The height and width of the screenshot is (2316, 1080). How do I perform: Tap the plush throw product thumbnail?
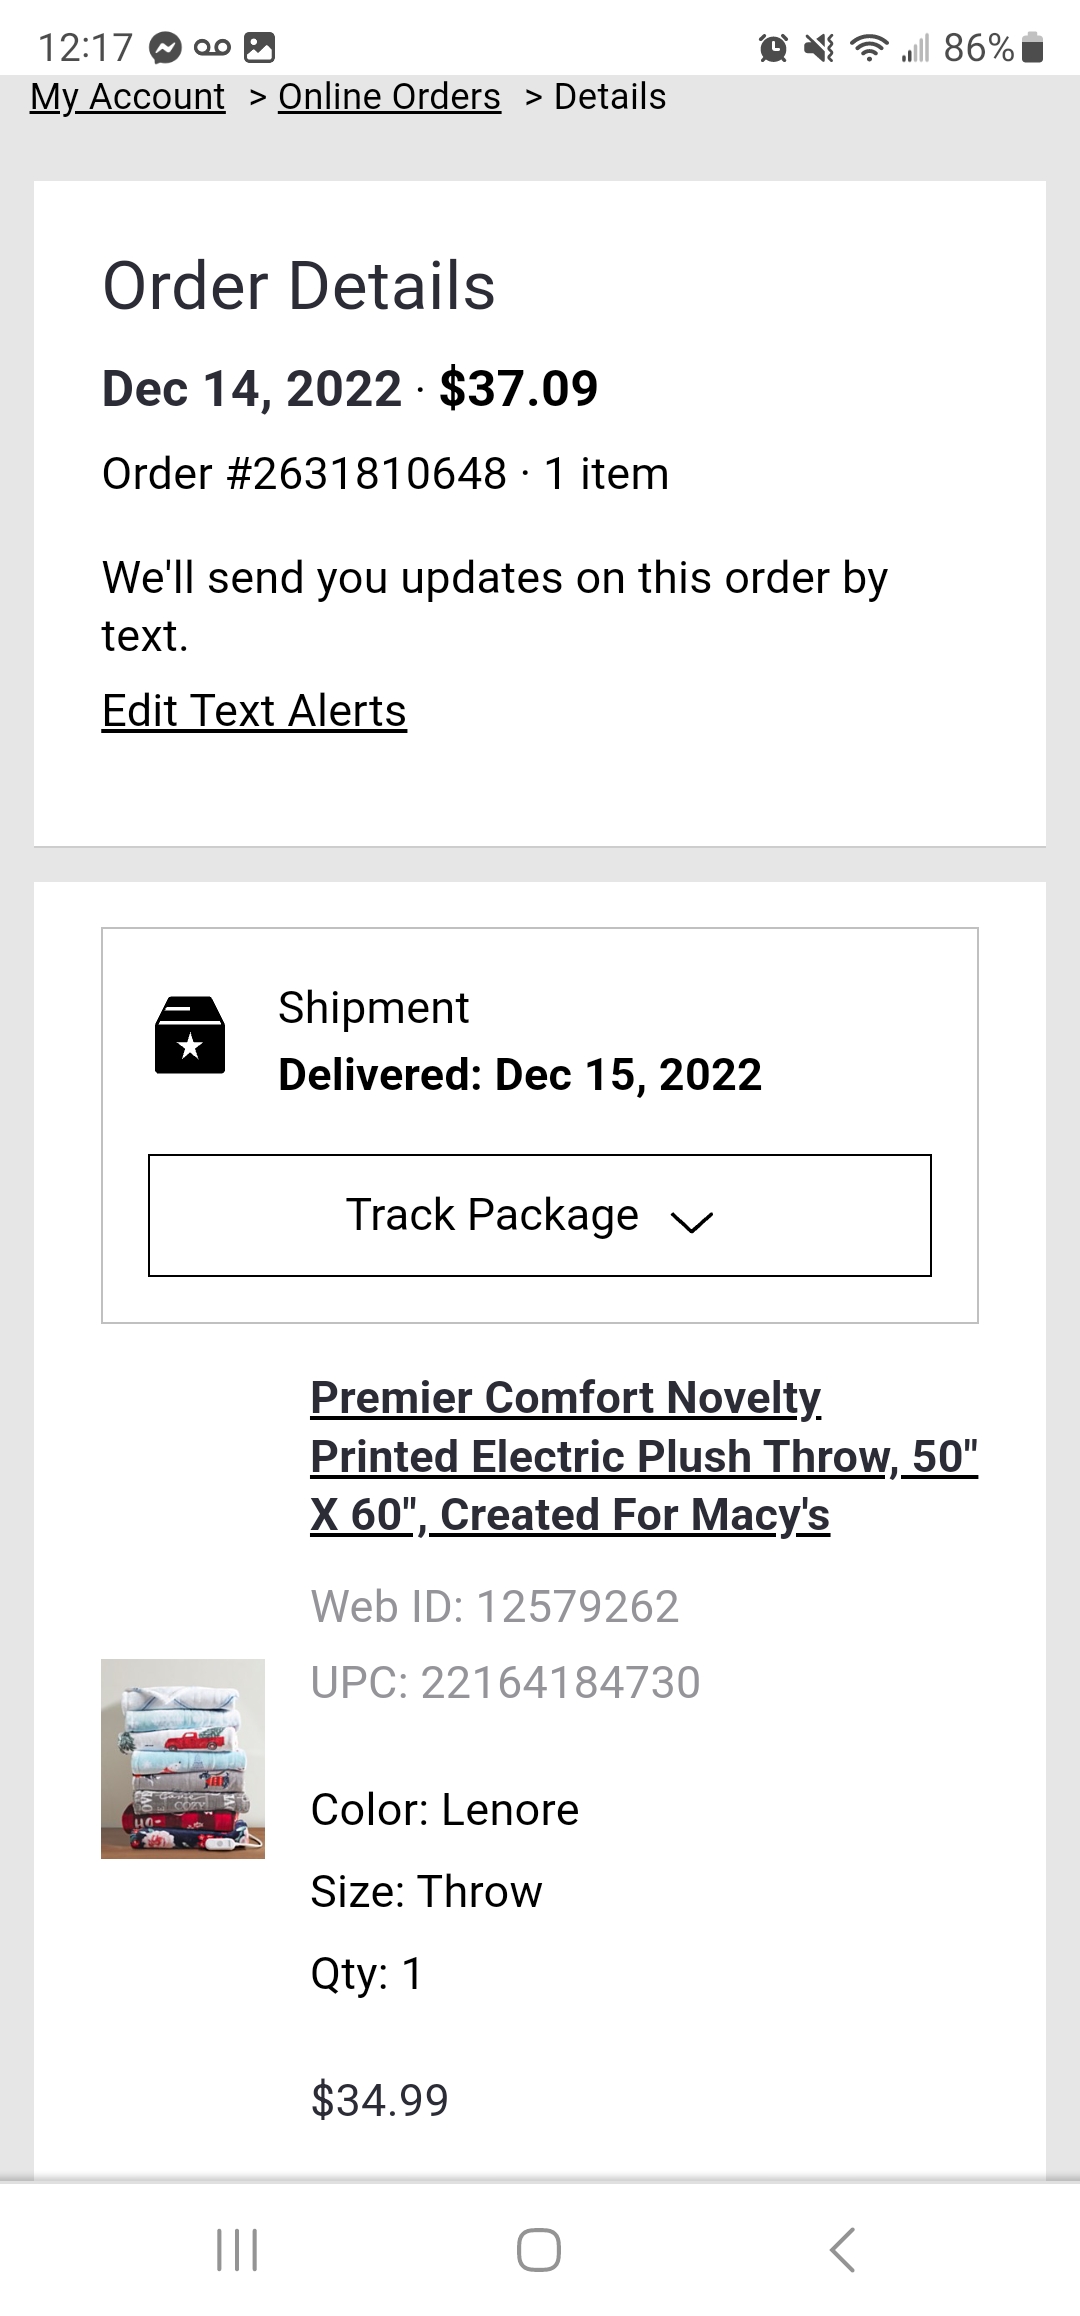(x=183, y=1759)
